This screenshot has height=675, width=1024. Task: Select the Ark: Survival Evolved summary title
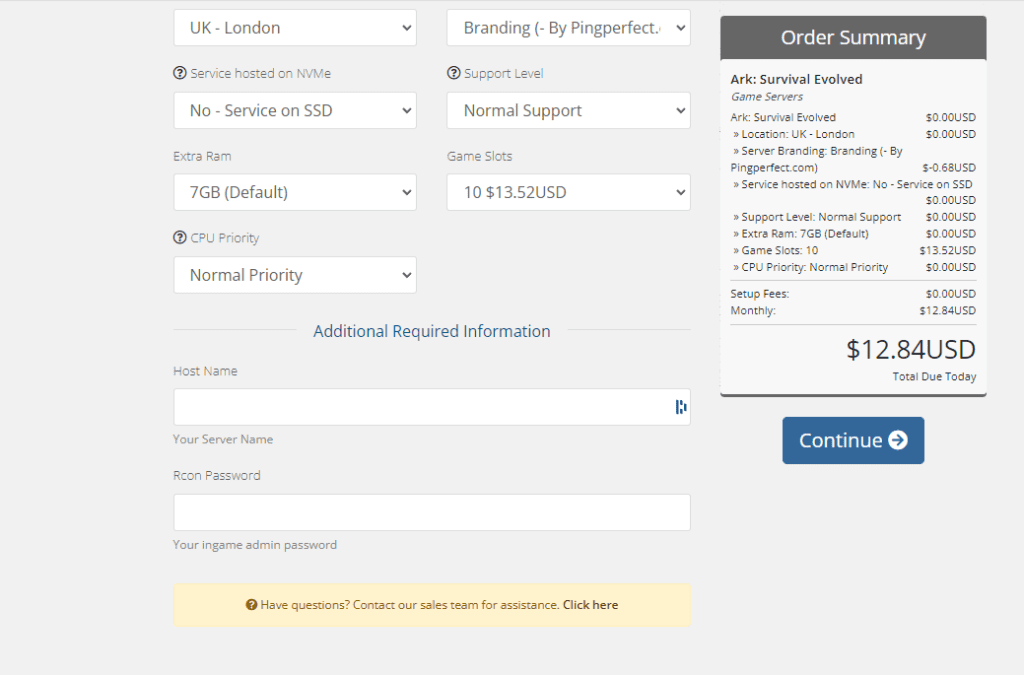(796, 79)
